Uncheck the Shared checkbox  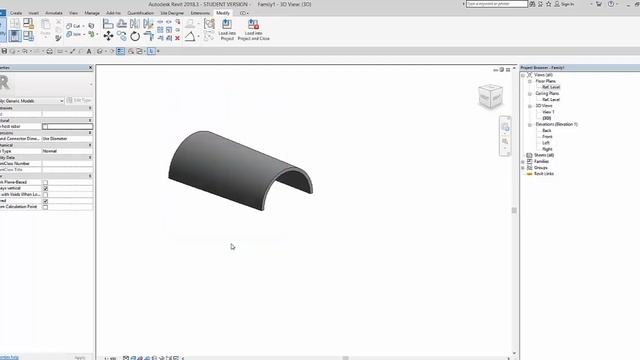45,201
